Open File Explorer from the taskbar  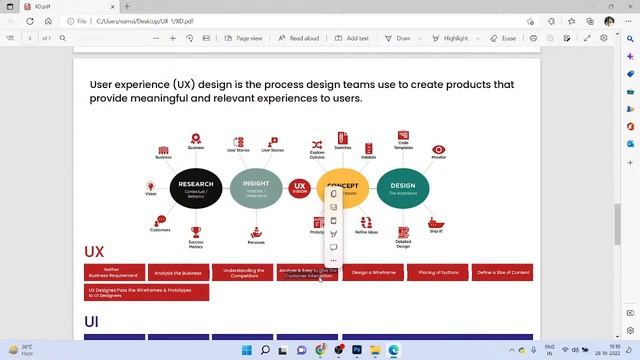[x=375, y=350]
